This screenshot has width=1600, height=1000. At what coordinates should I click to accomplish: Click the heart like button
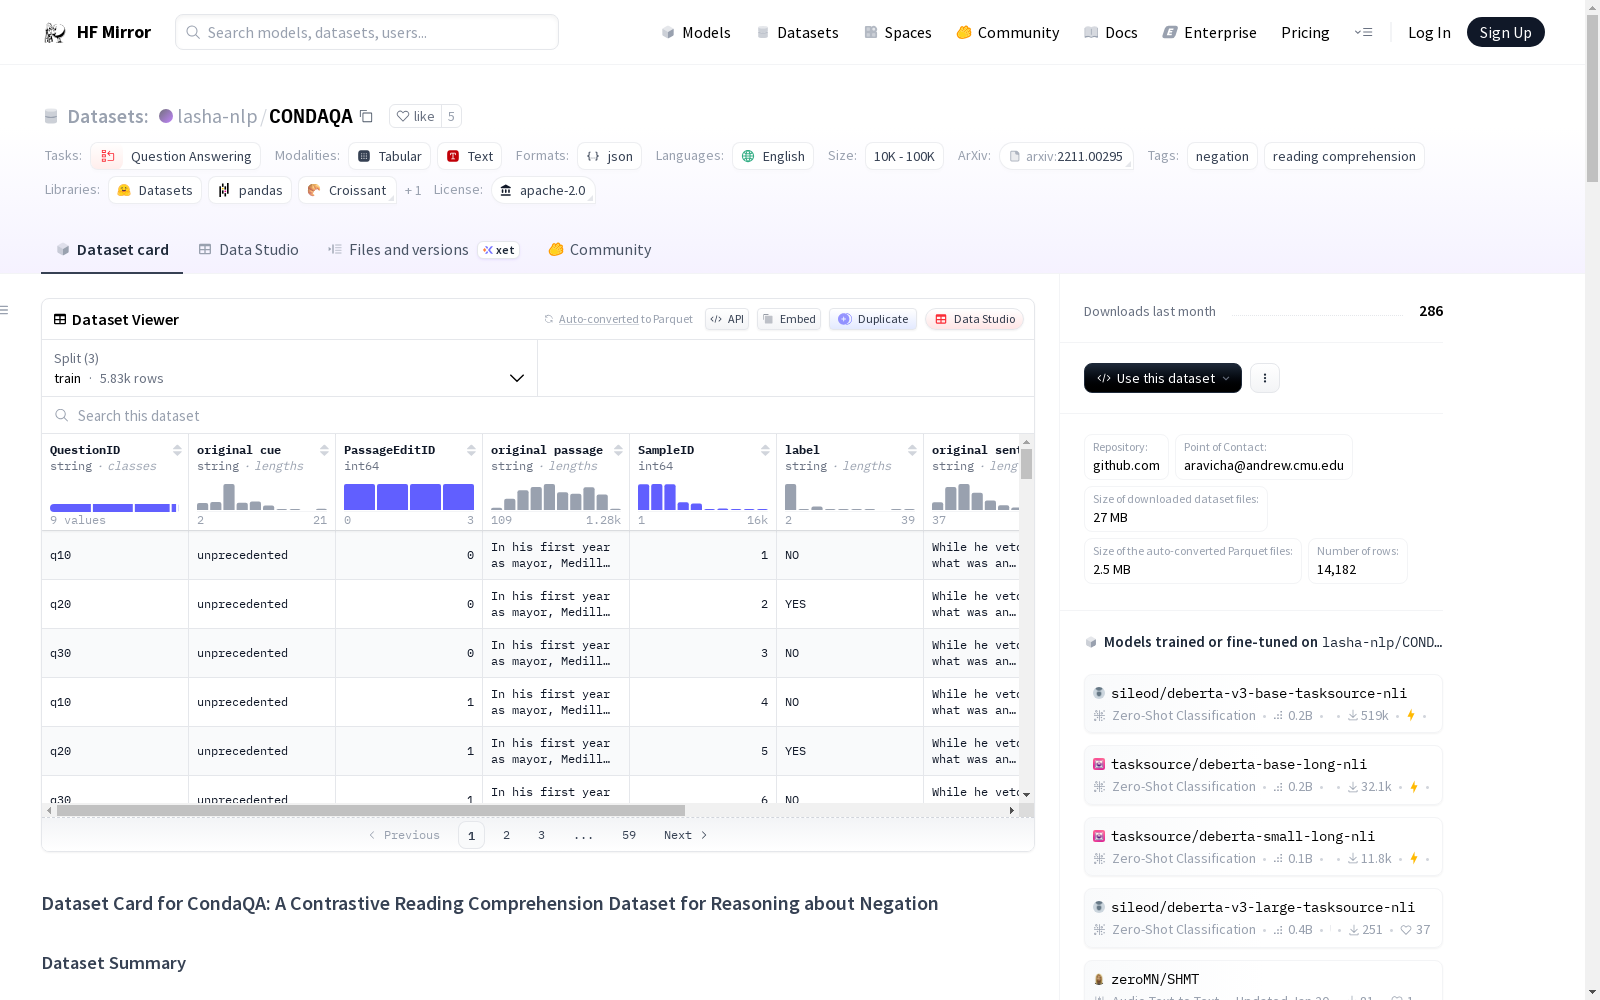point(415,117)
